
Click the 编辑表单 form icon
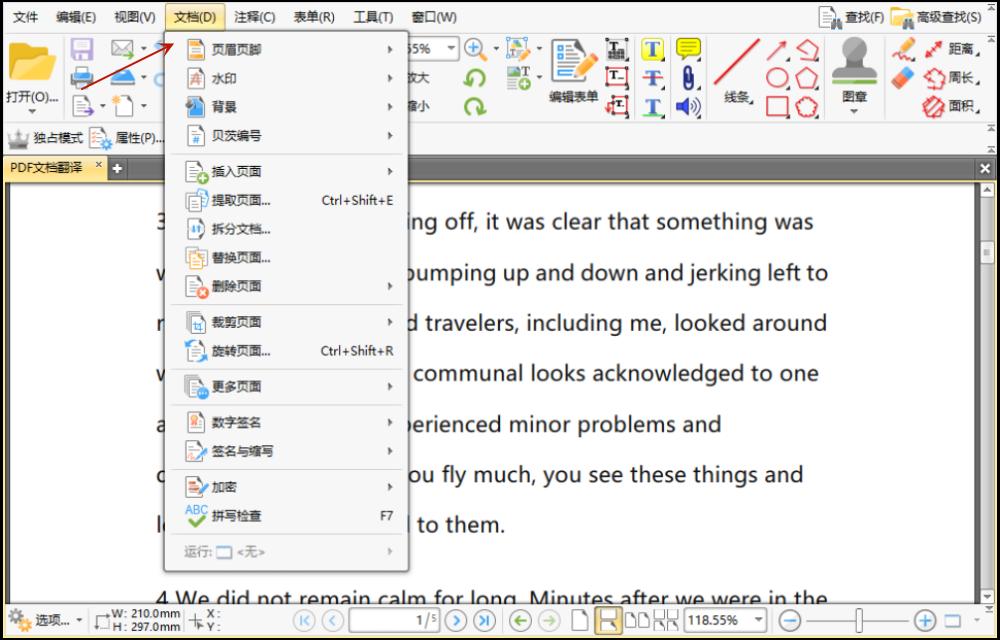coord(573,70)
